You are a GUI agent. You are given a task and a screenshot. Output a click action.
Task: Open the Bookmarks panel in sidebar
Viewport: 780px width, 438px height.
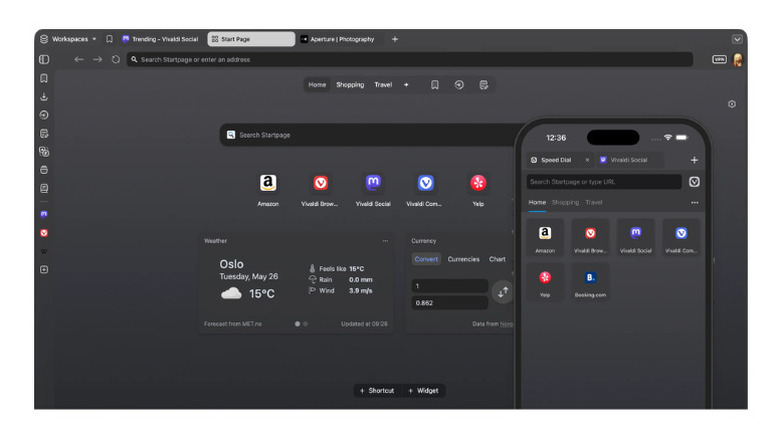(x=44, y=78)
